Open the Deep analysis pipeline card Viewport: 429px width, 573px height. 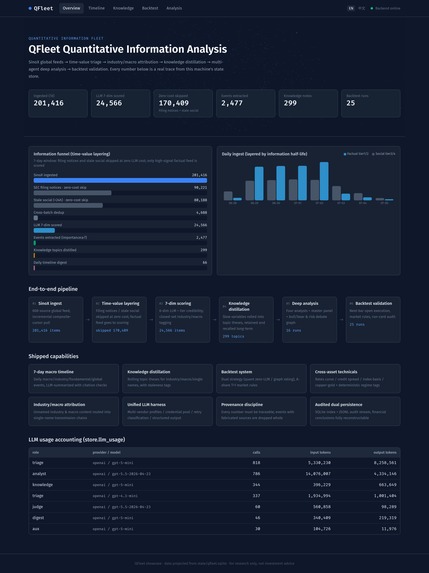[310, 319]
